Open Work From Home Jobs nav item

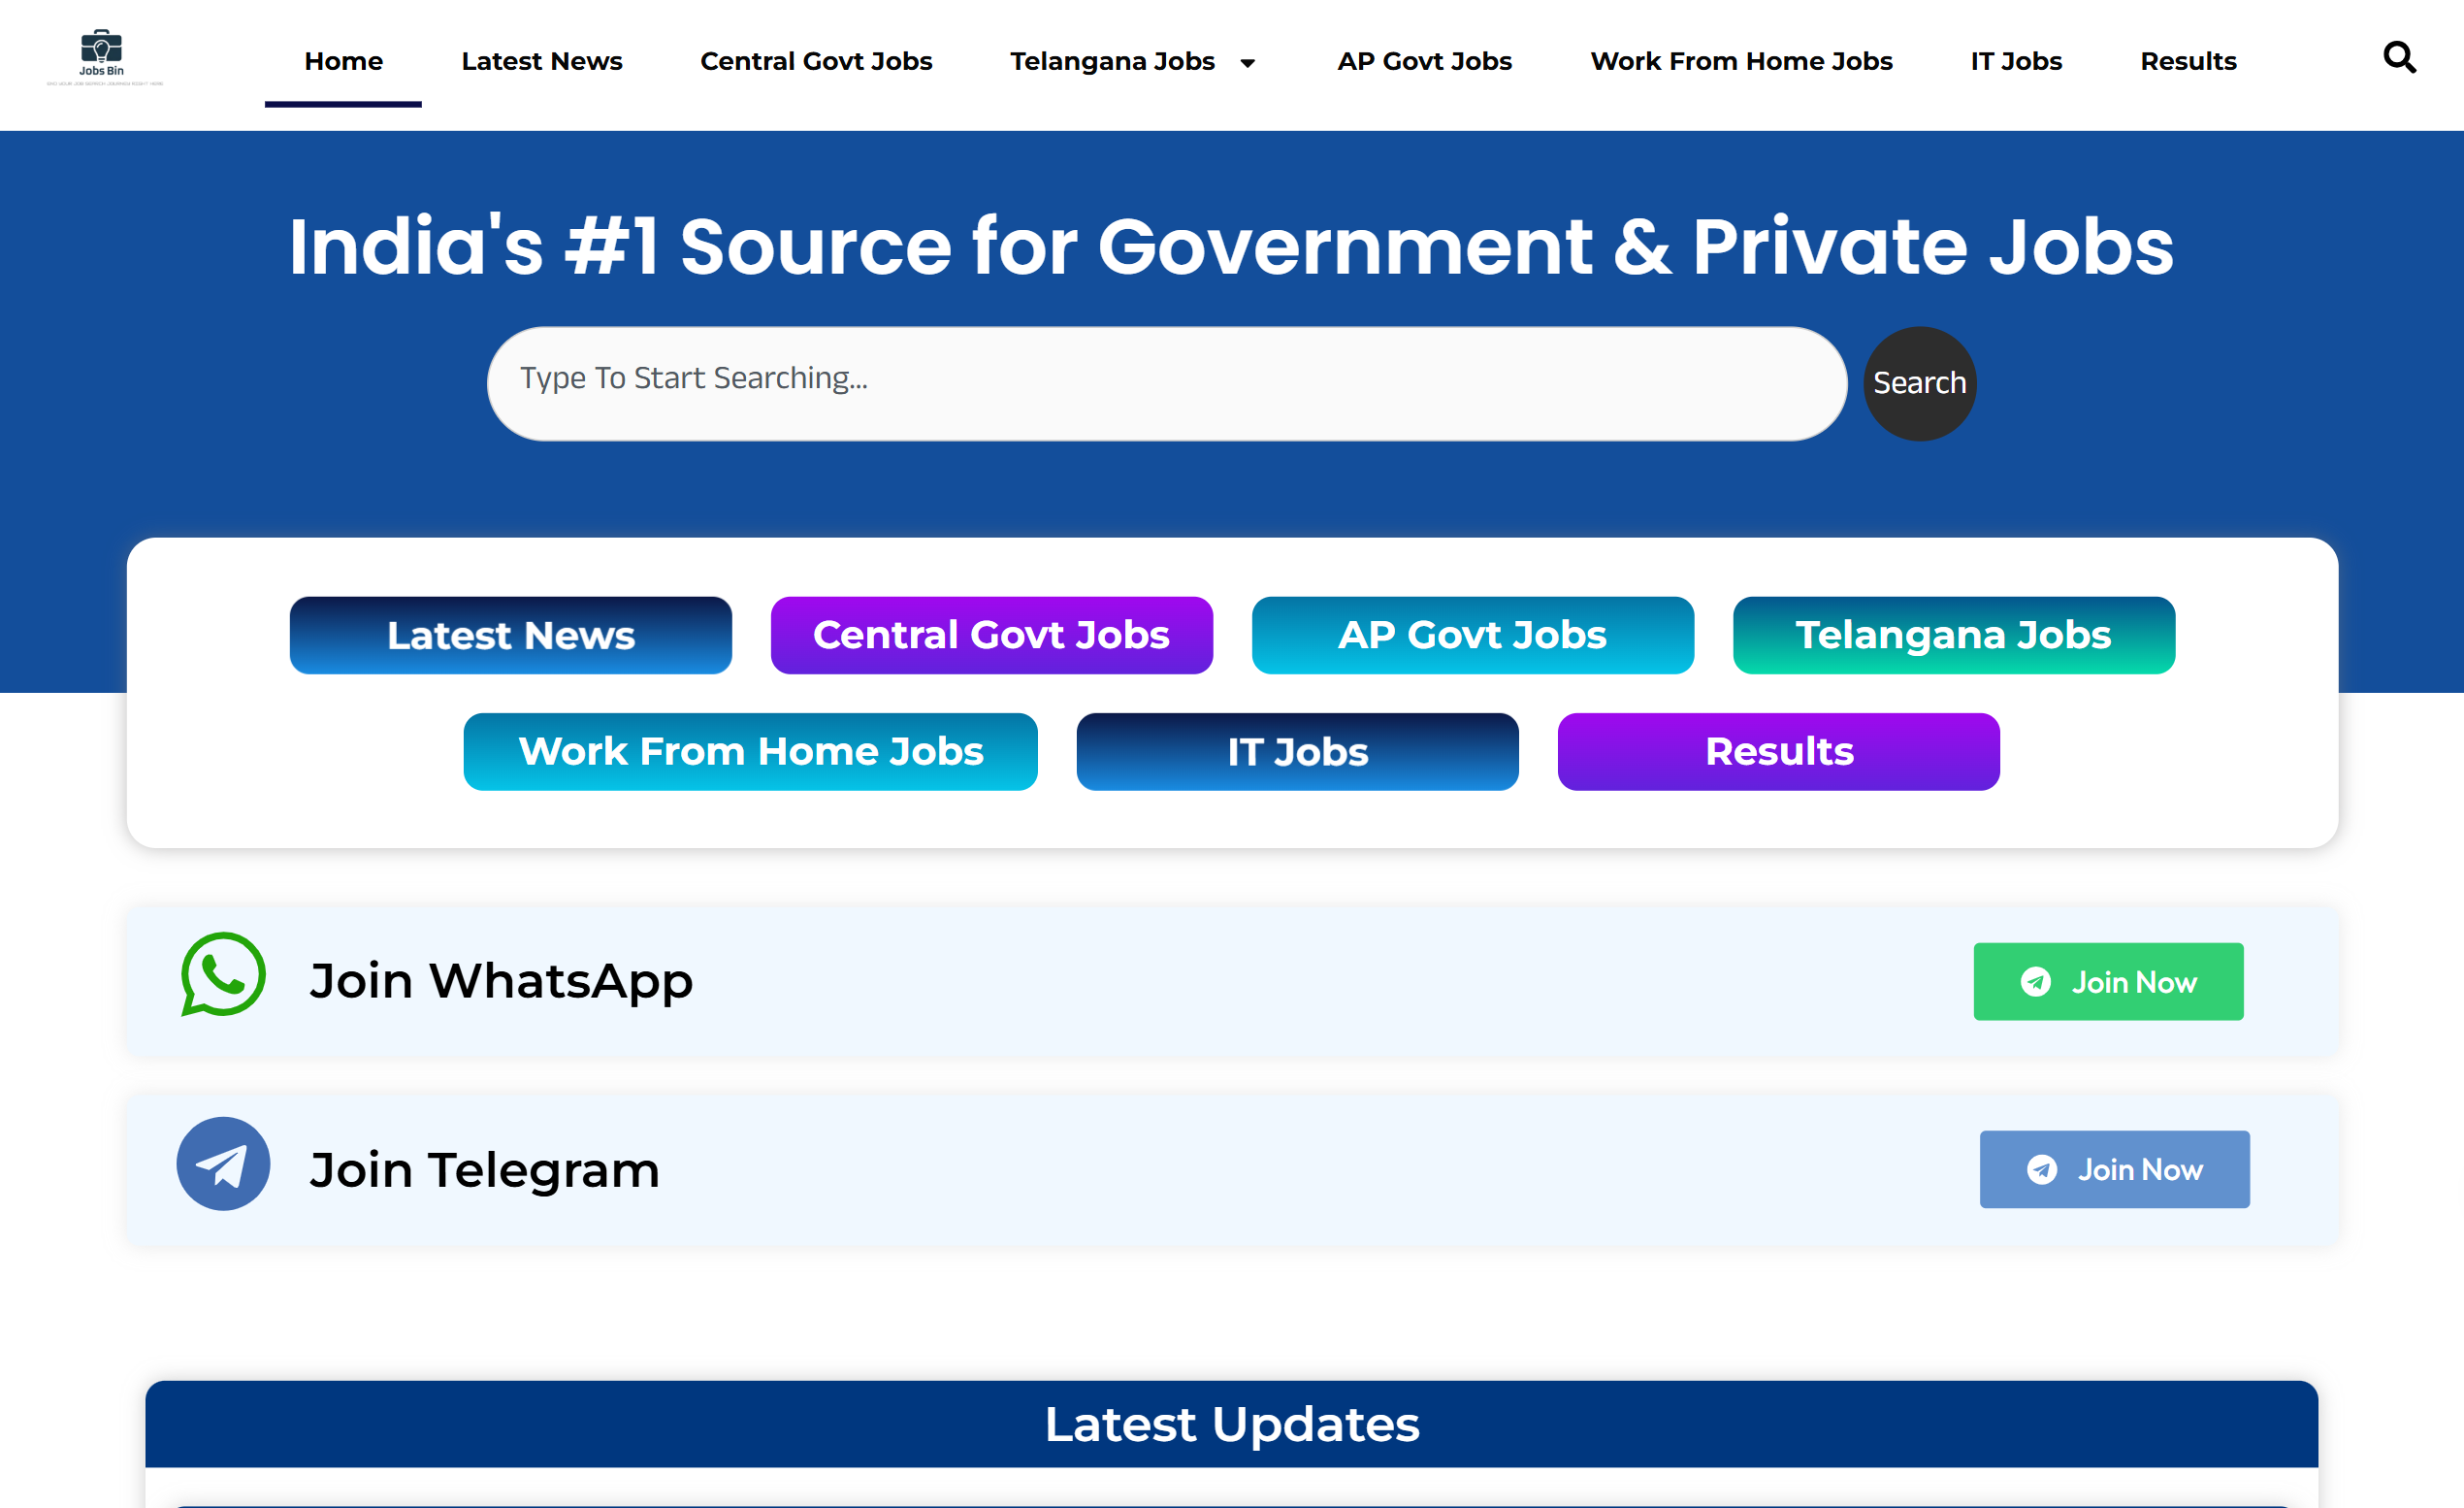1740,62
